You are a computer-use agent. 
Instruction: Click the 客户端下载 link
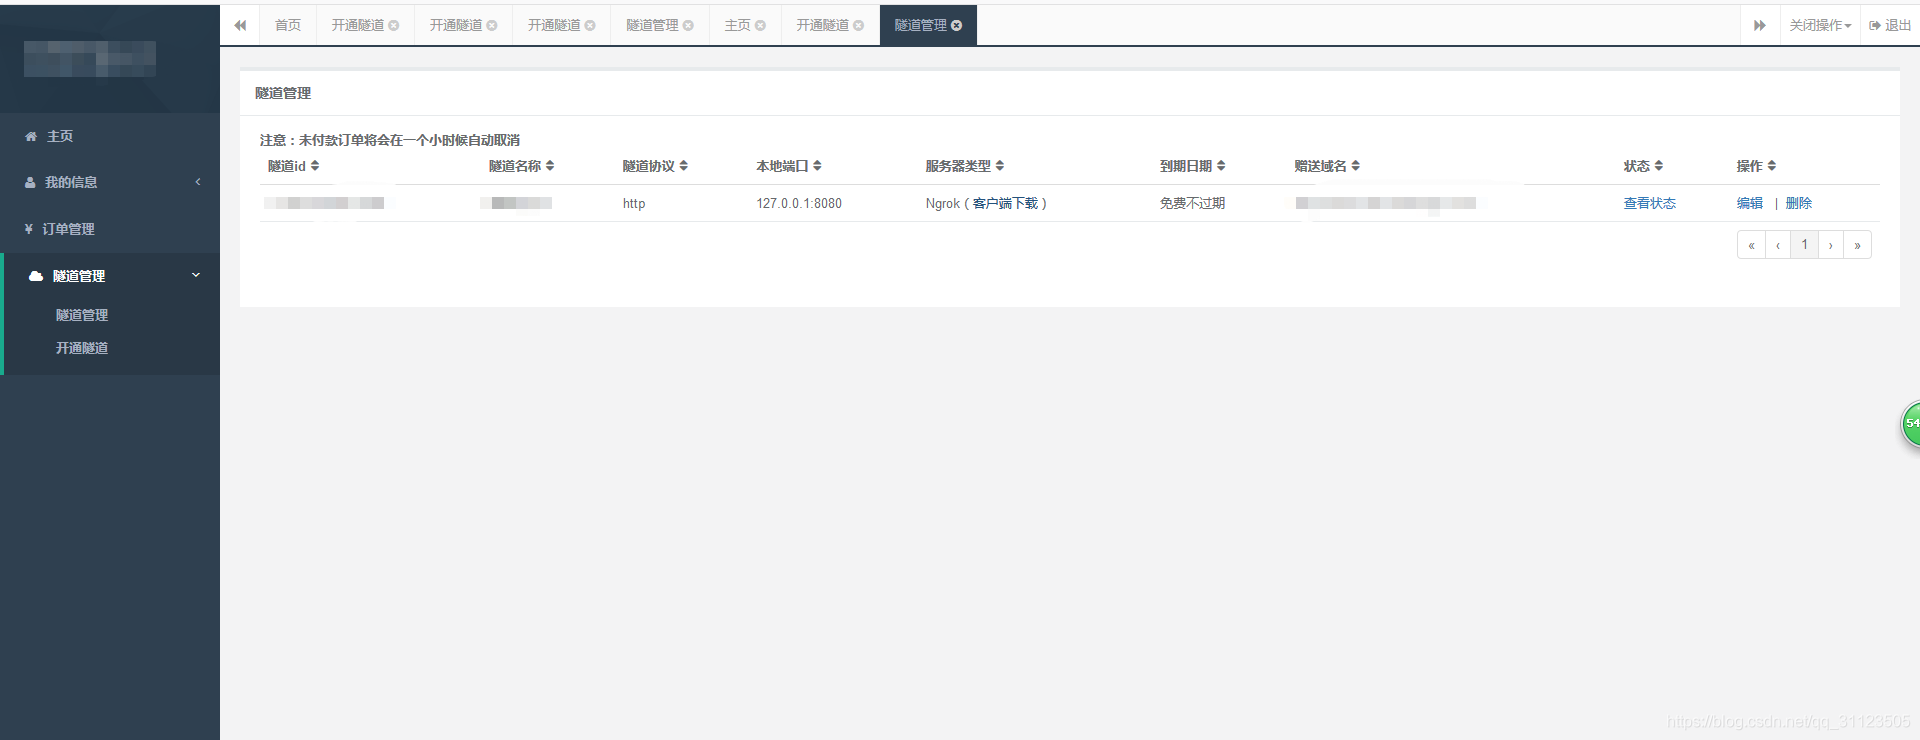1006,203
